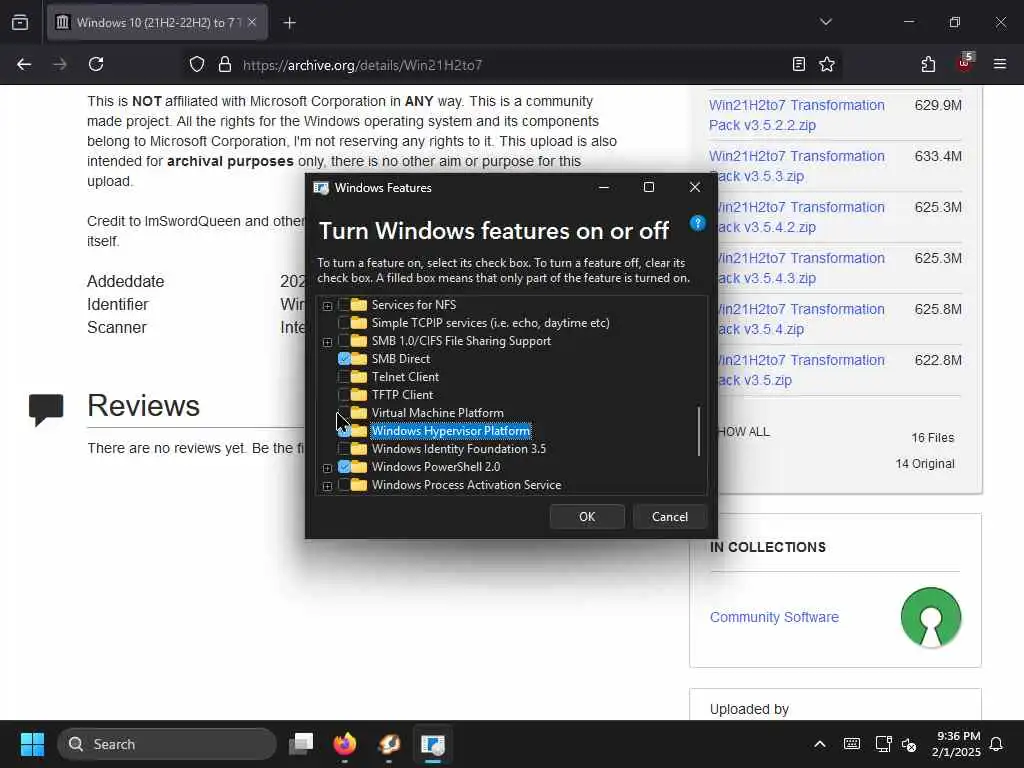The height and width of the screenshot is (768, 1024).
Task: Open a new browser tab
Action: click(289, 23)
